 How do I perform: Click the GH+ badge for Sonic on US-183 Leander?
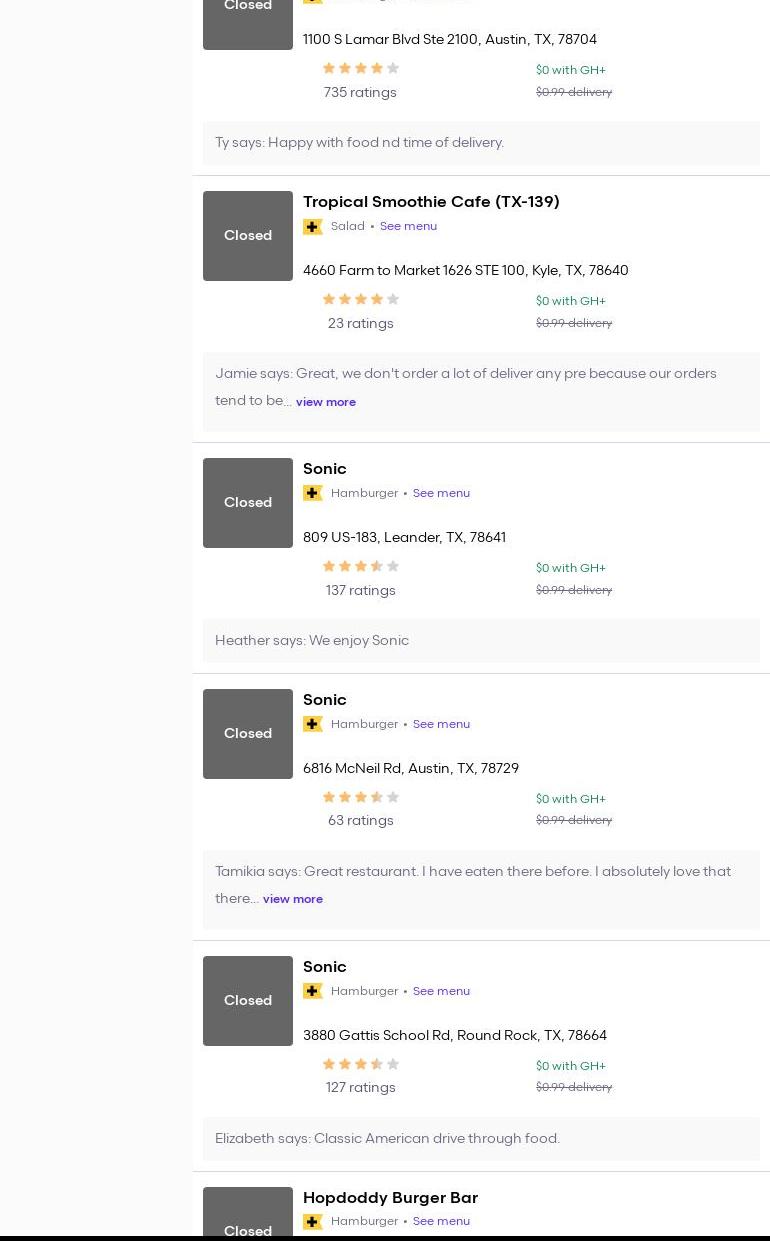coord(313,493)
